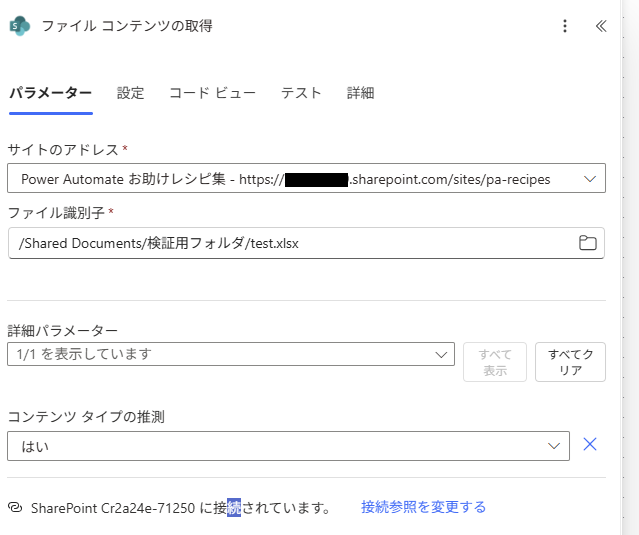Open the three-dot more options menu
The image size is (639, 535).
[565, 26]
